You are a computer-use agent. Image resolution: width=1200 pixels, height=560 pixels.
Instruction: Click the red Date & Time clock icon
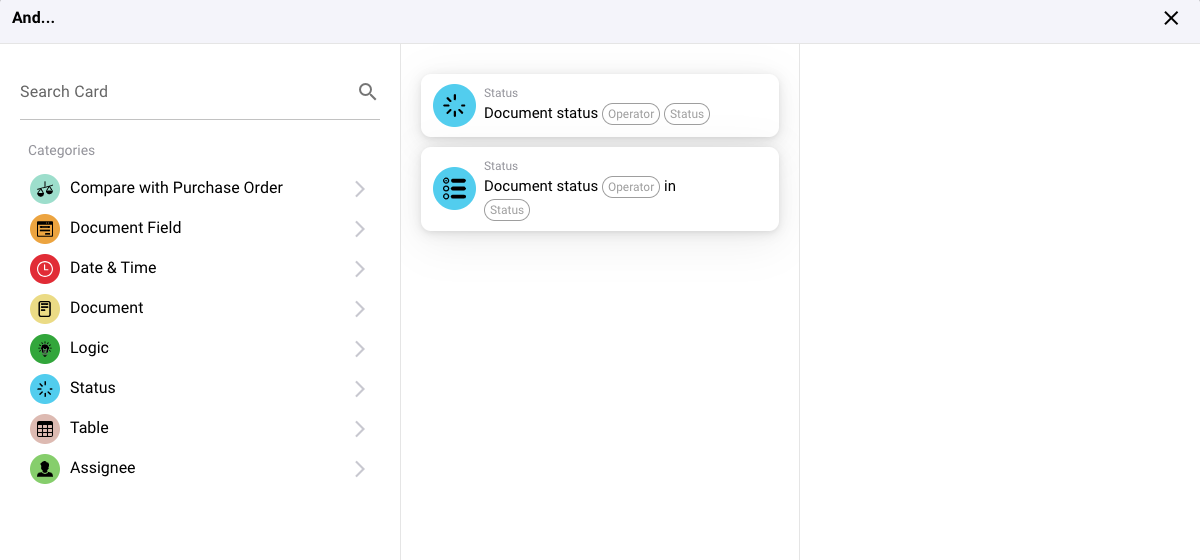point(45,269)
